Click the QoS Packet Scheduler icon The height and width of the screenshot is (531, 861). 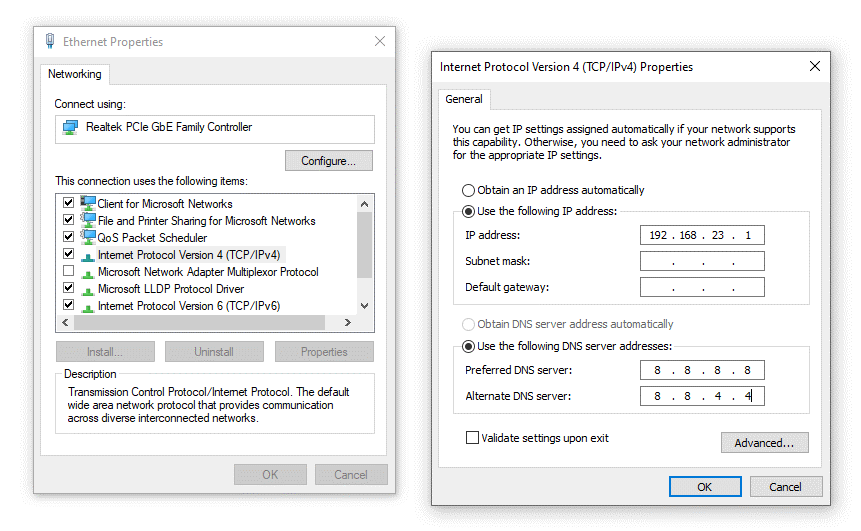pos(88,238)
